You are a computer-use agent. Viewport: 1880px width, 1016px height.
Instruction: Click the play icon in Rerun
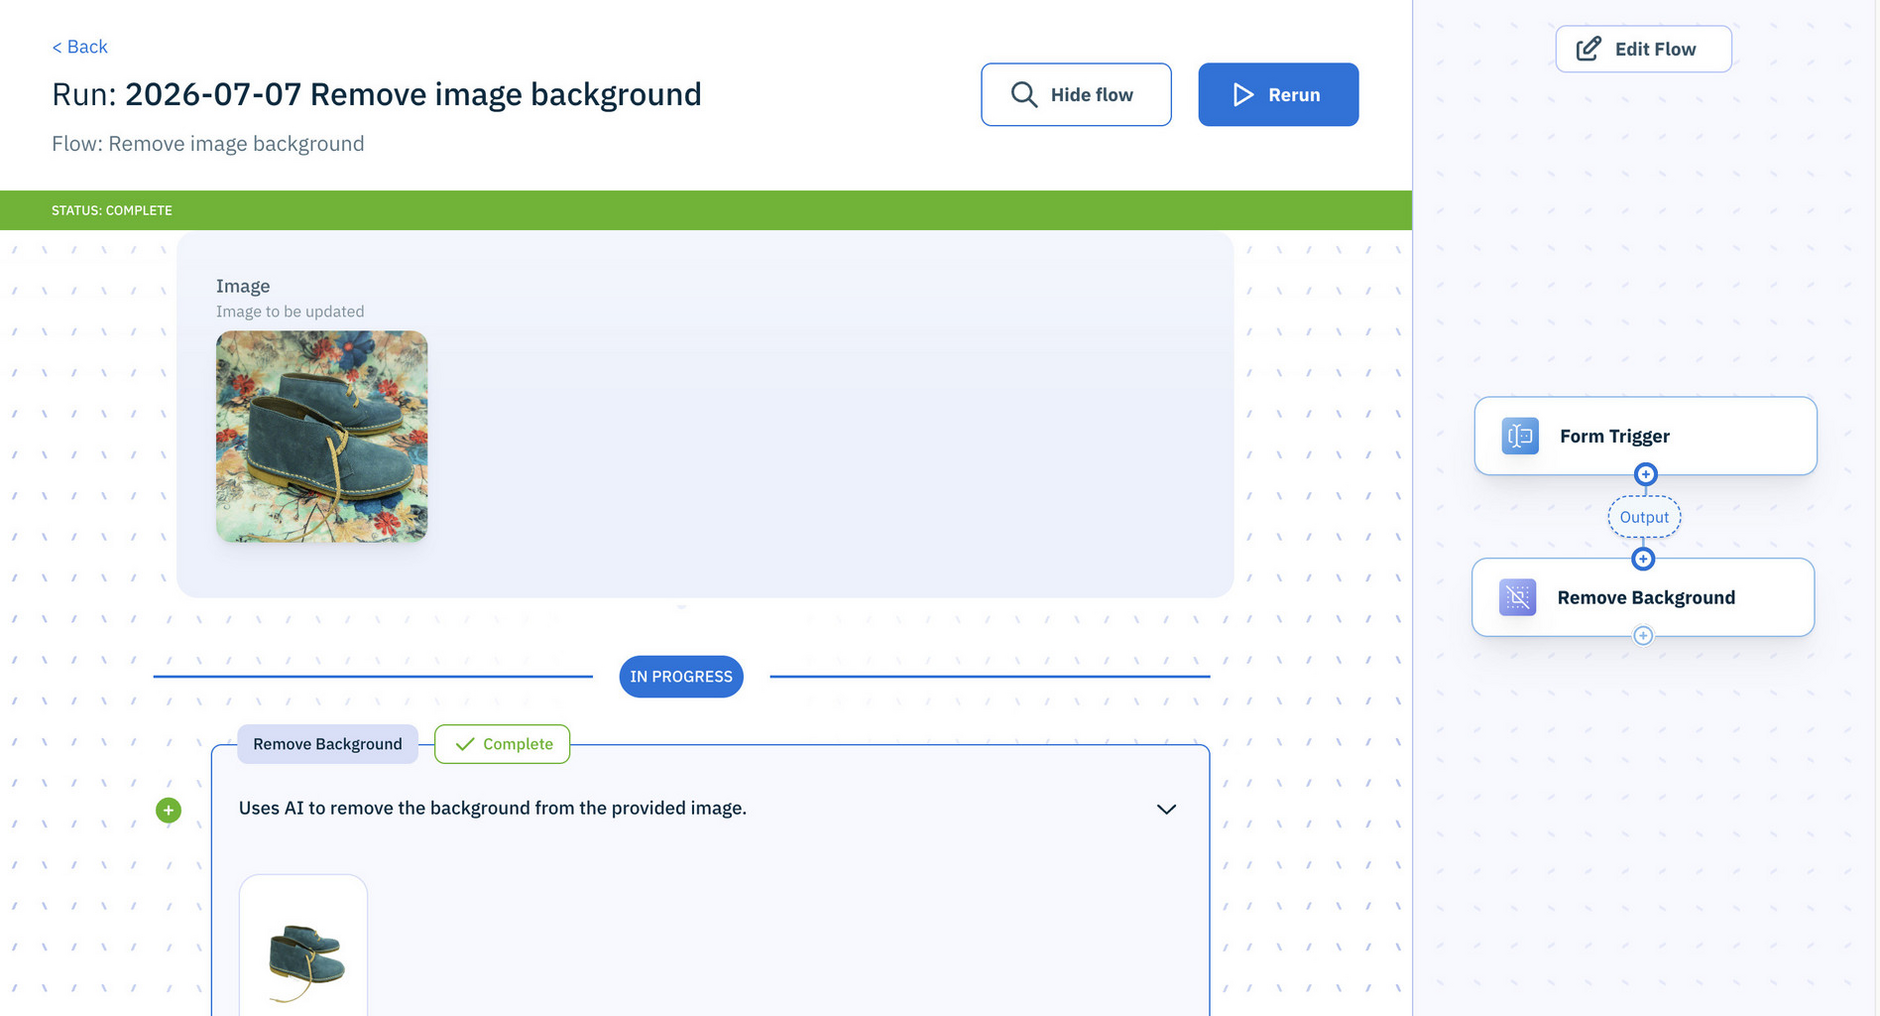(1243, 95)
